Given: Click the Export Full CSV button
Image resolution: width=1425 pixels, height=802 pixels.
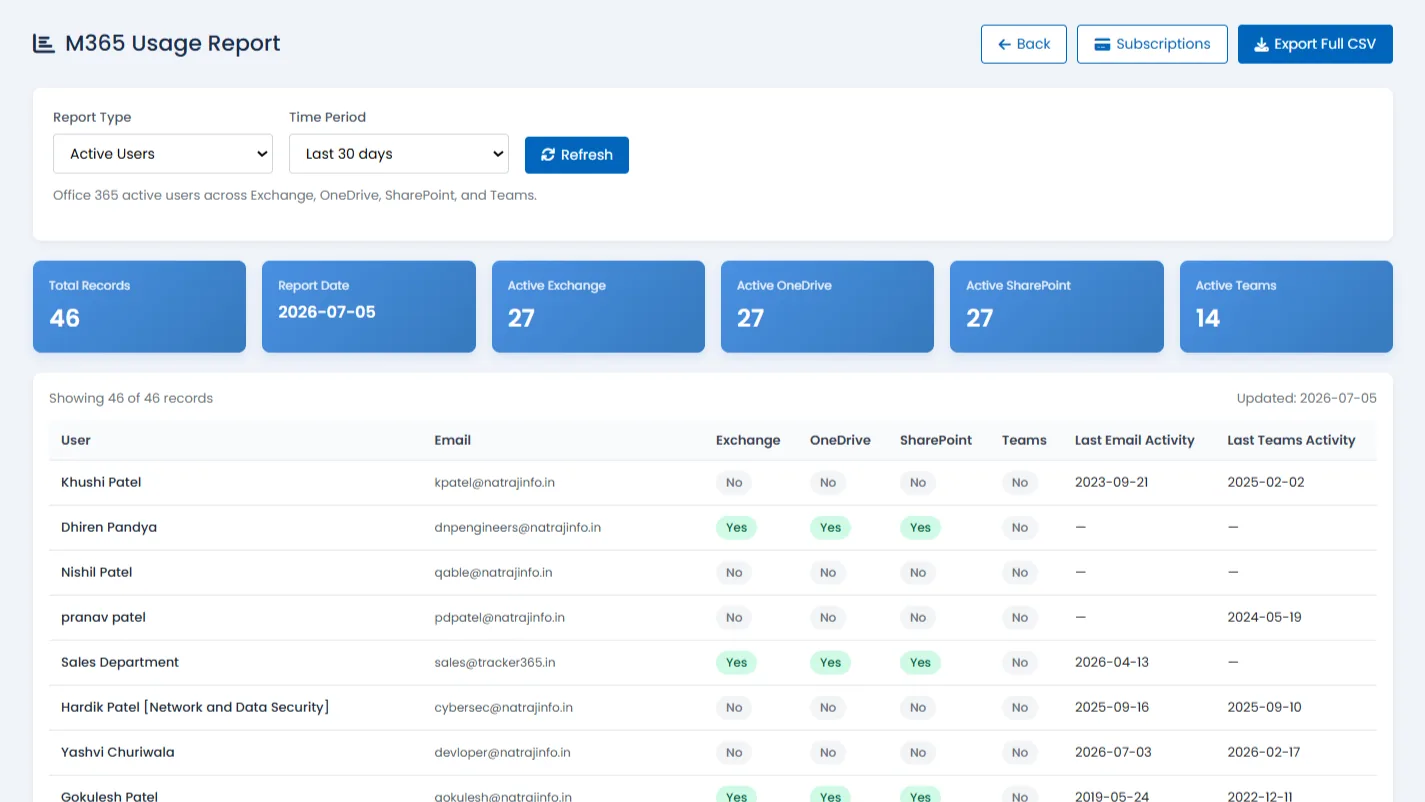Looking at the screenshot, I should point(1315,44).
